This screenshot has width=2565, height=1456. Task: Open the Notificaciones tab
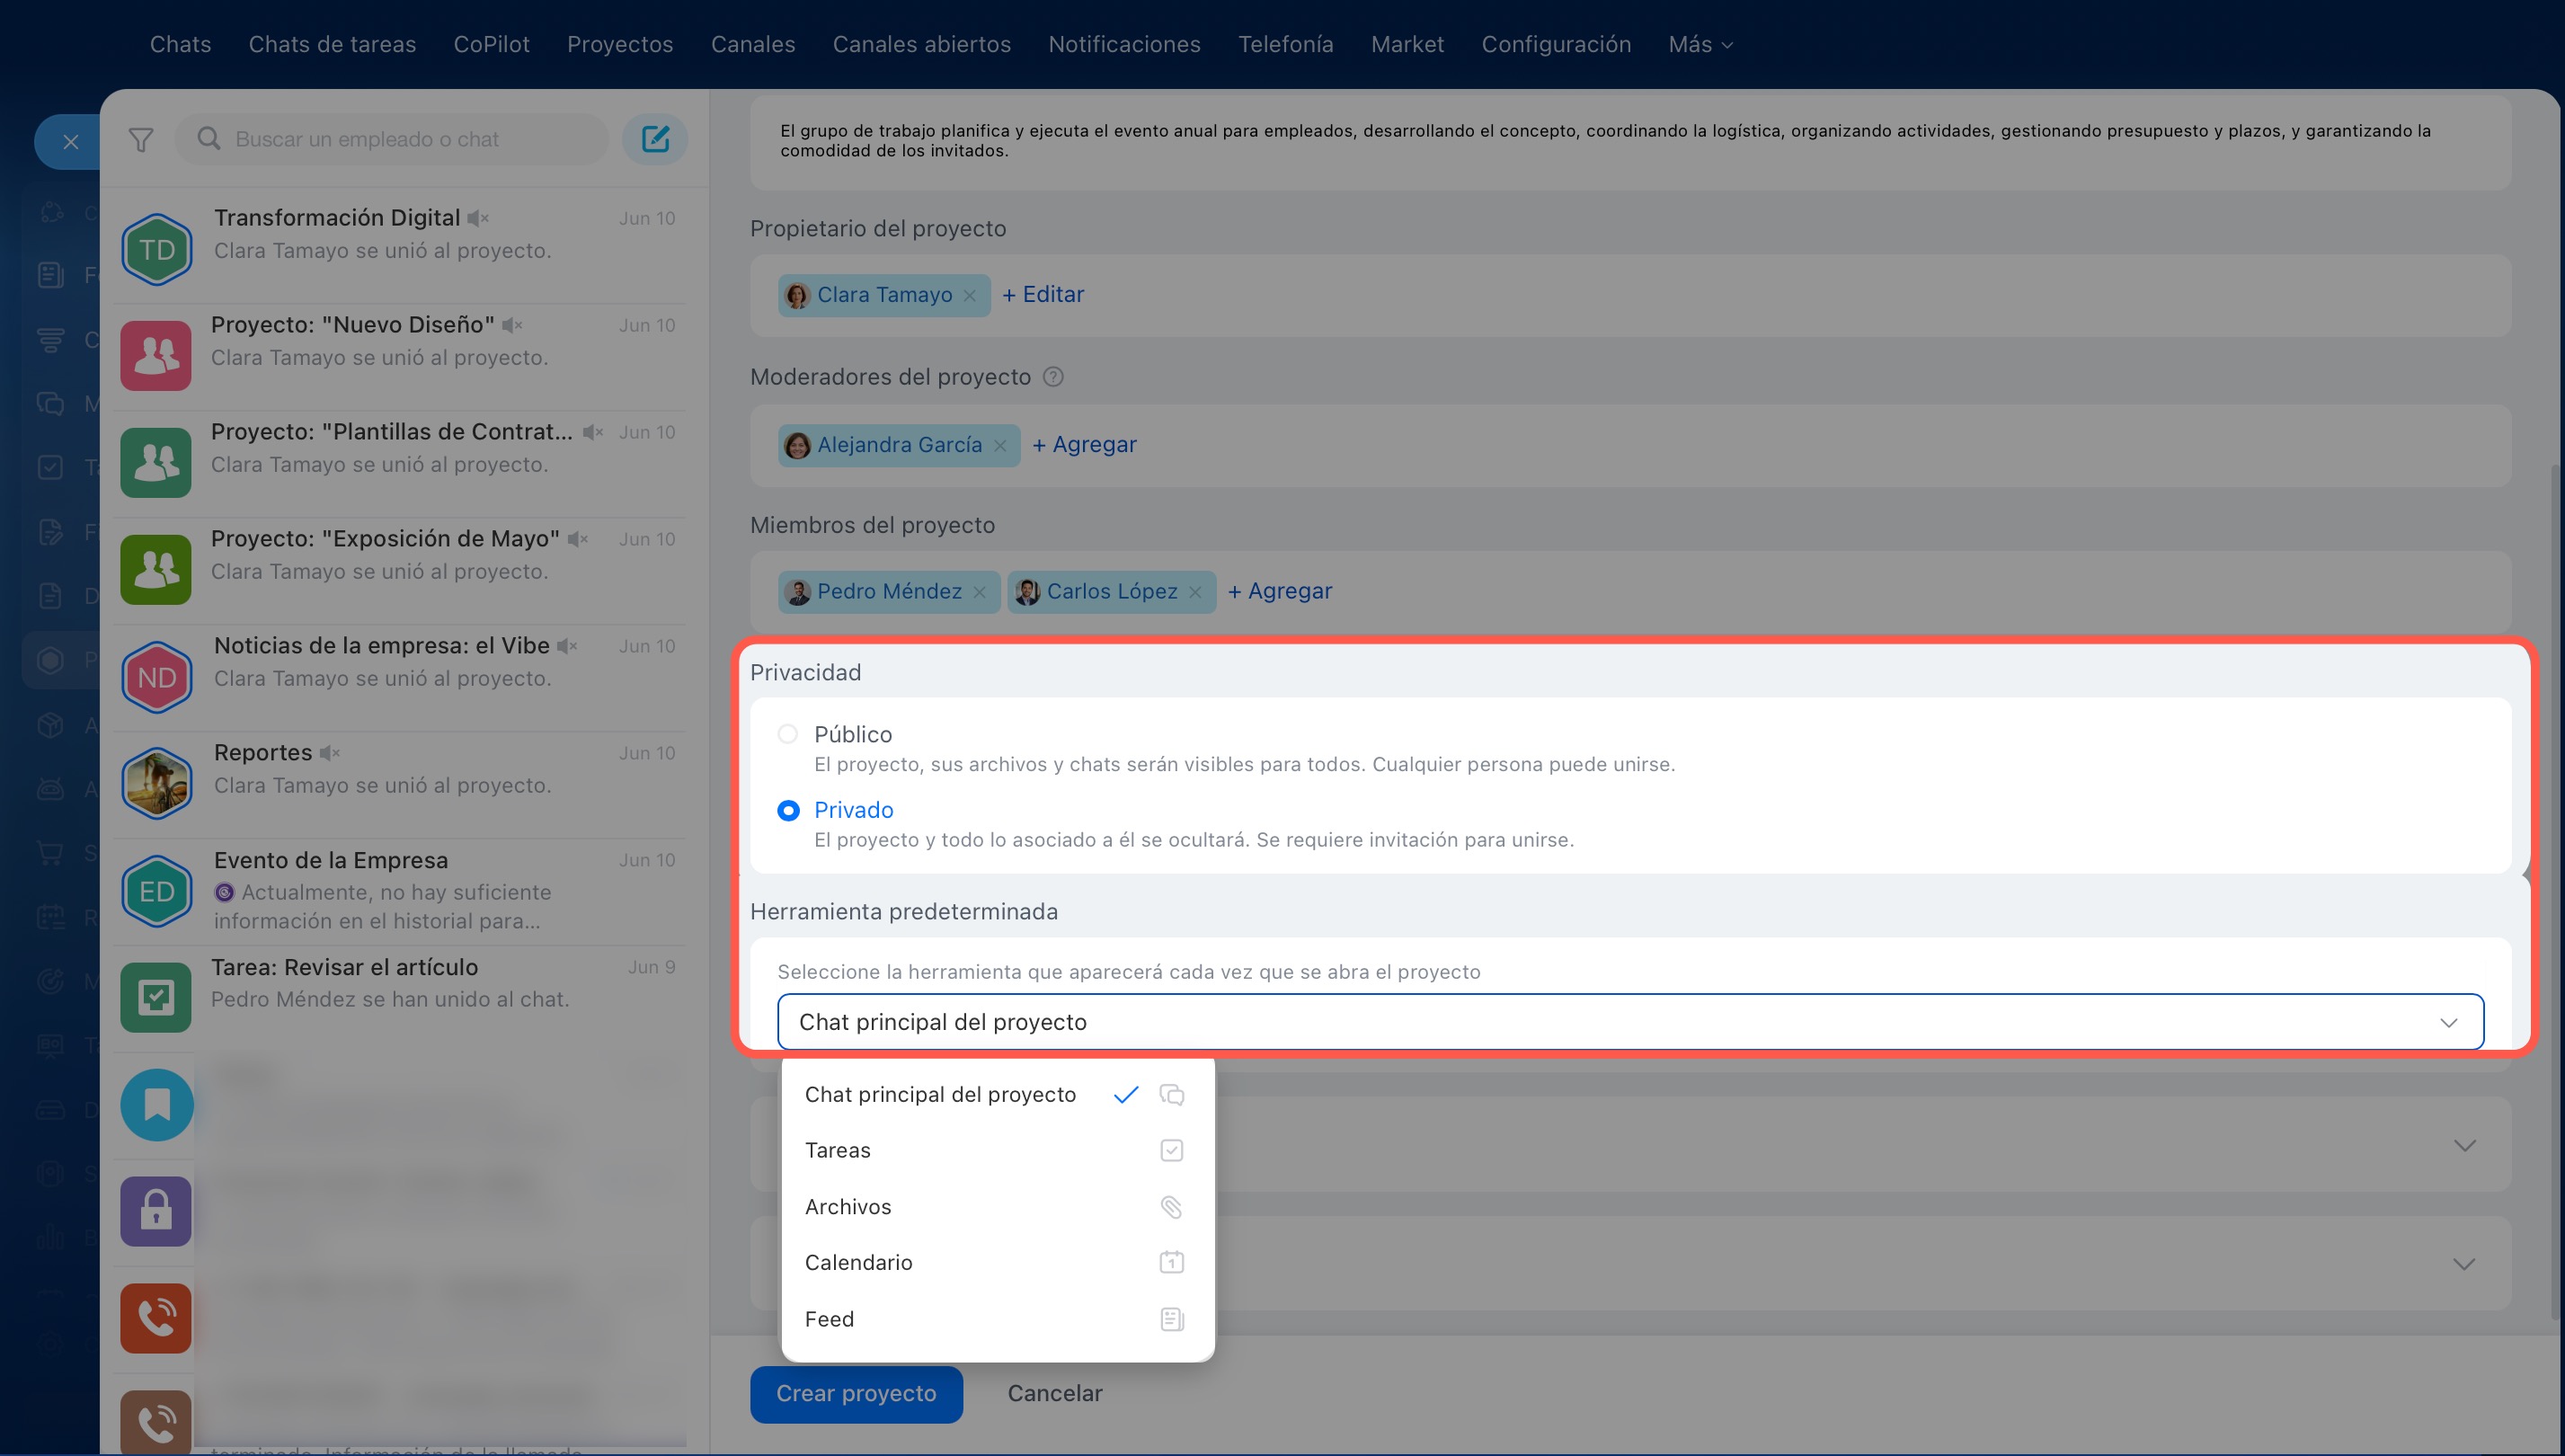tap(1124, 44)
